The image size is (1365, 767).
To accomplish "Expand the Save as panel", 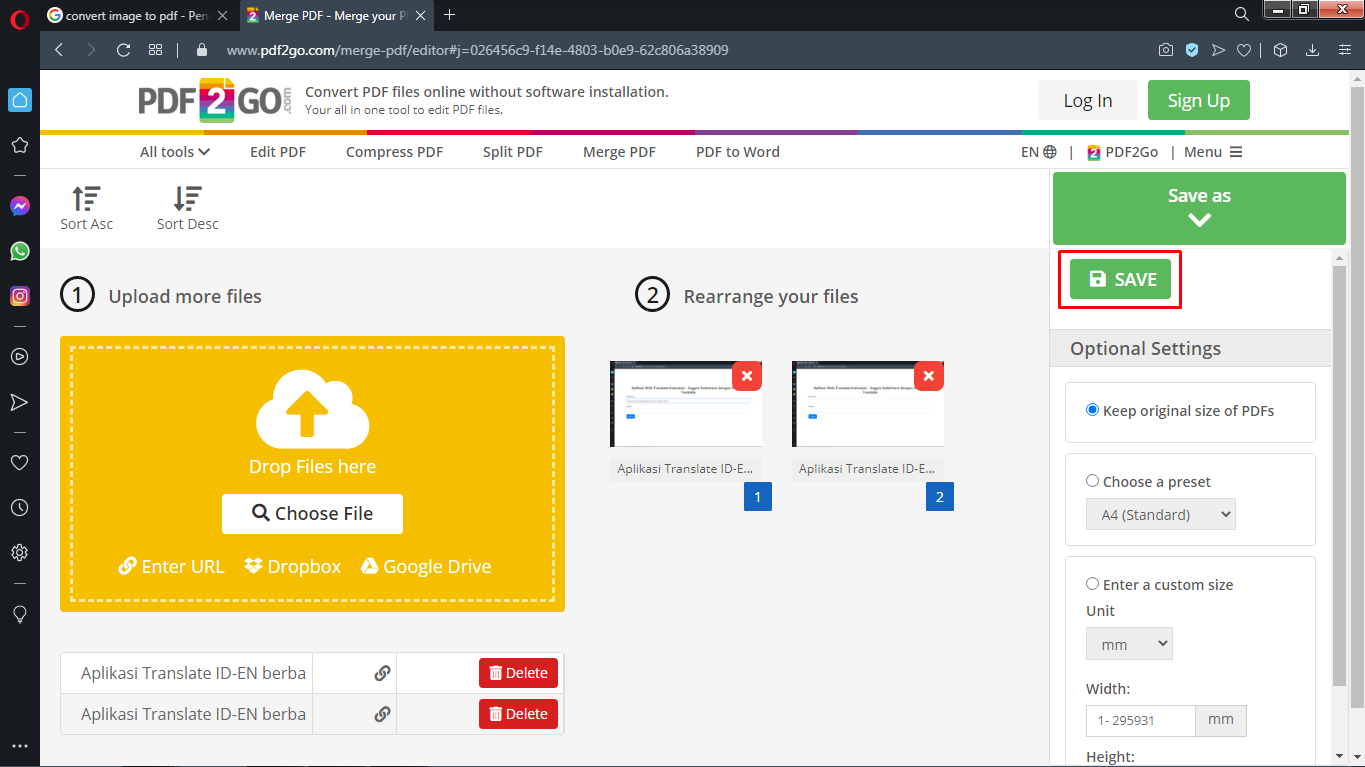I will [1199, 208].
